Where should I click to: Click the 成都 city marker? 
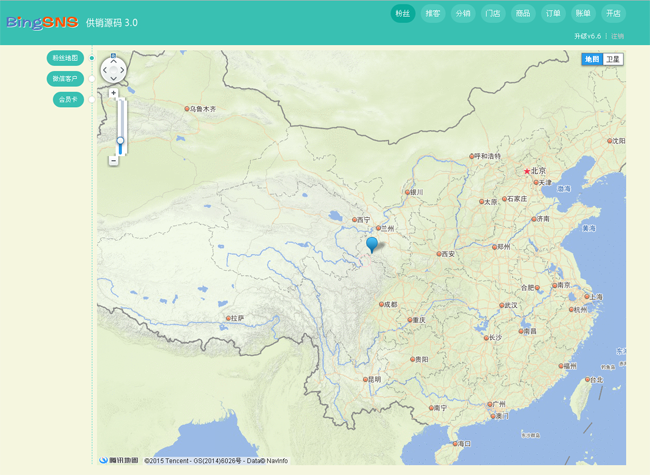pos(381,304)
